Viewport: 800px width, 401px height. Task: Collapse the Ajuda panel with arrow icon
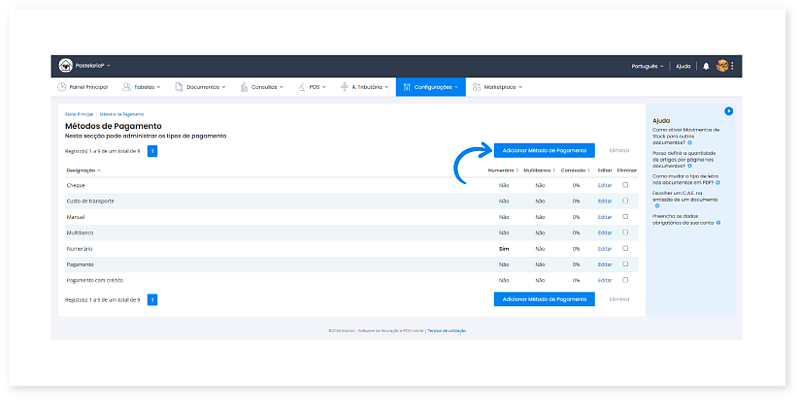coord(729,111)
